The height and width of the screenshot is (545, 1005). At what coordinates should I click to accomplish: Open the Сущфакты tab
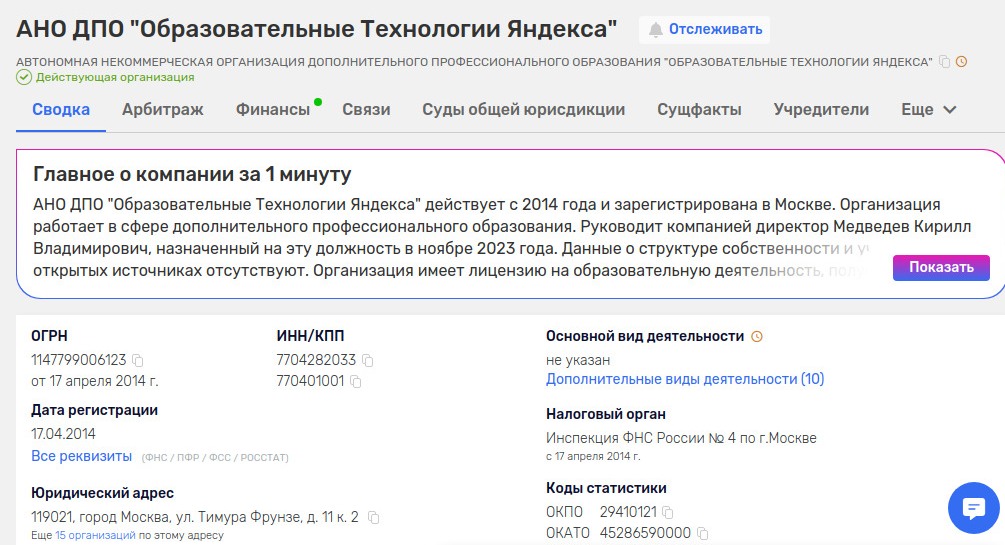(x=699, y=110)
